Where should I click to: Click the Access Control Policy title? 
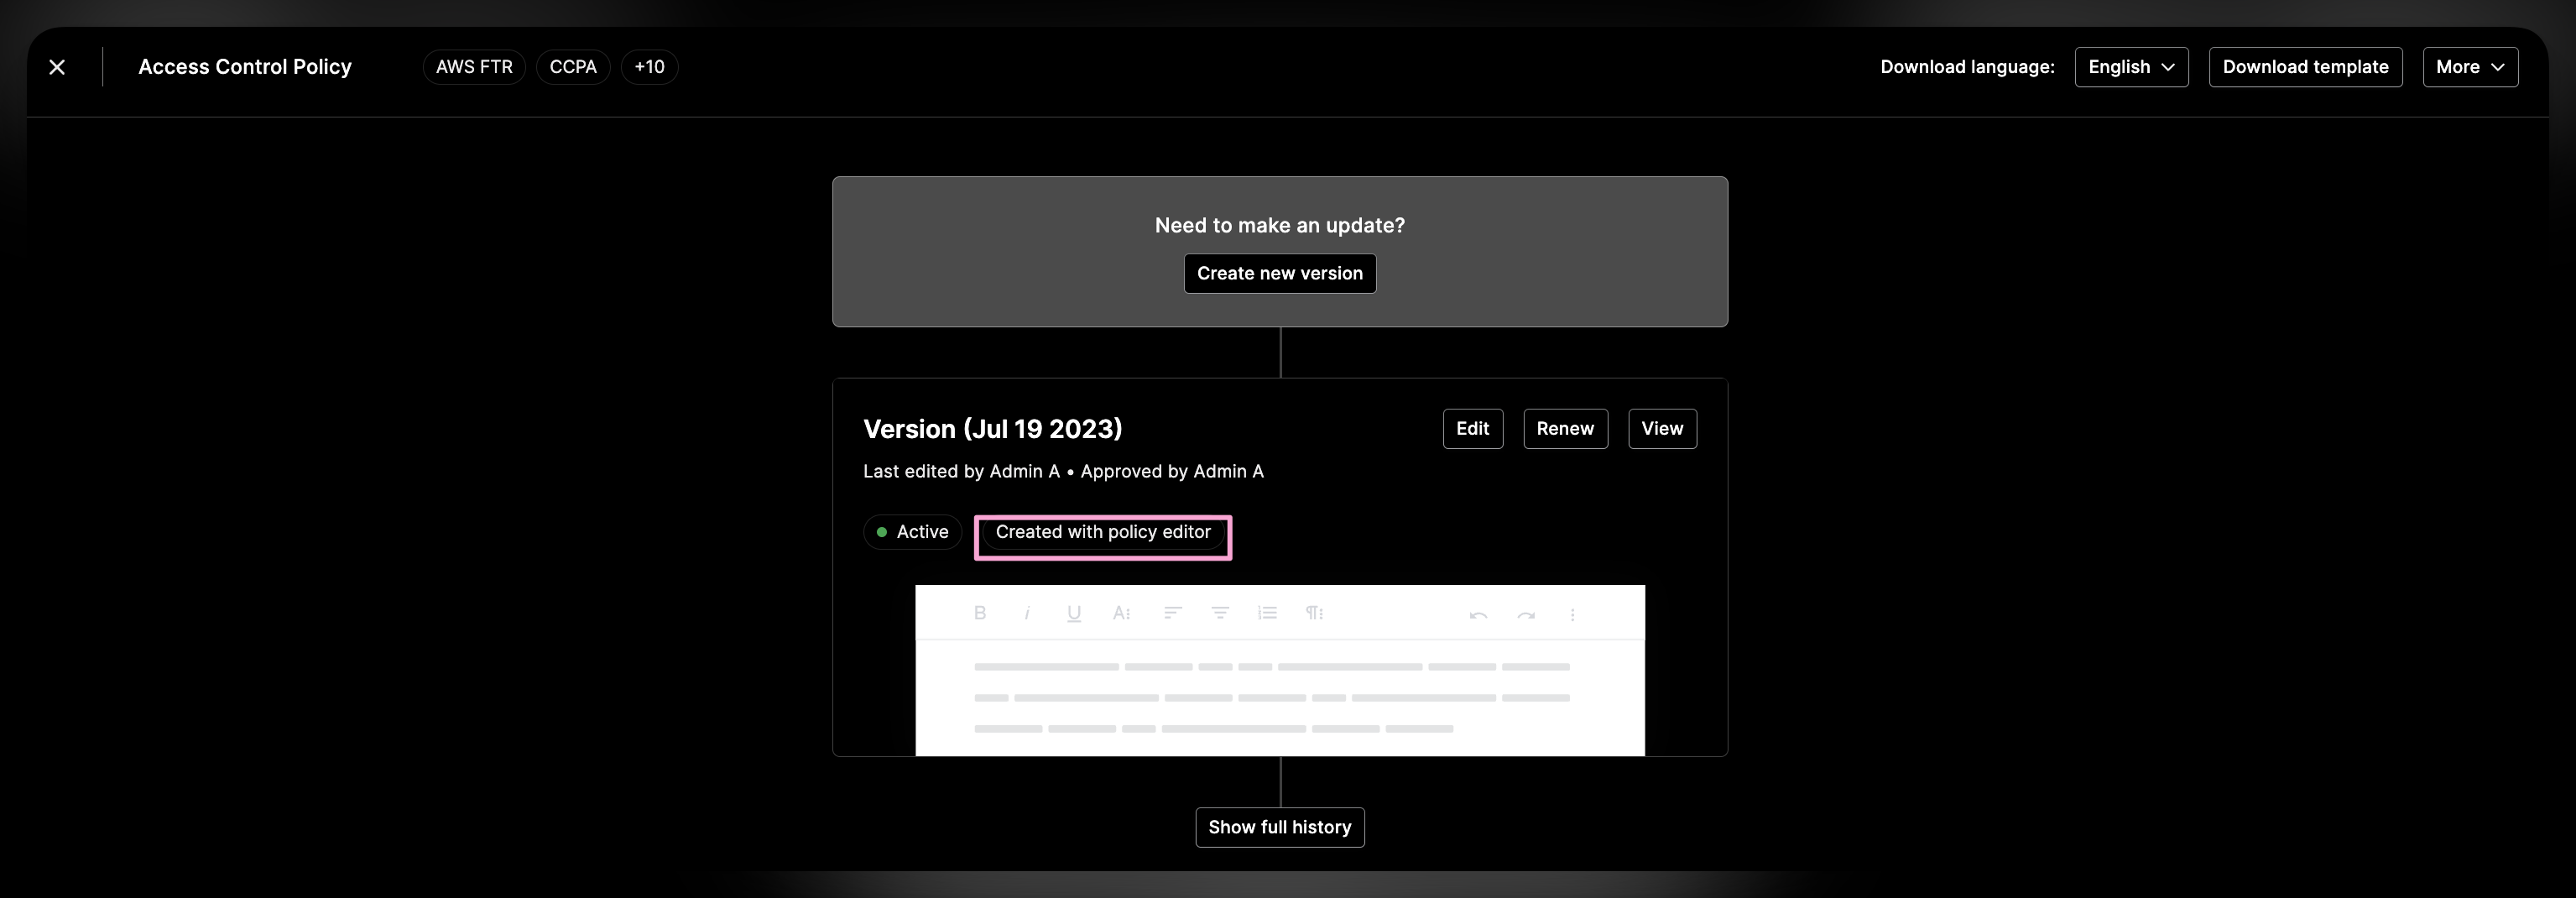[x=245, y=67]
